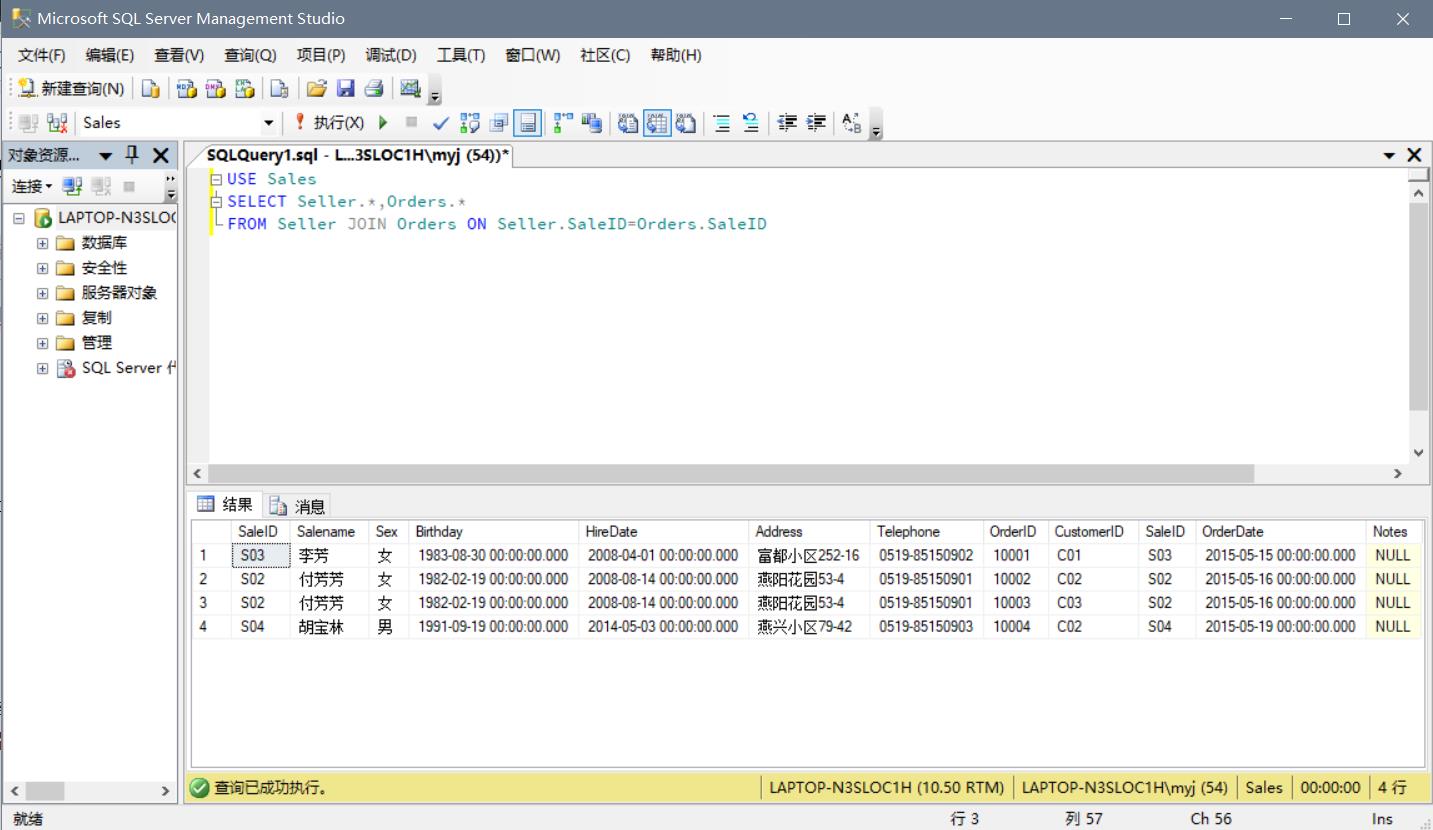Open the Activity Monitor

click(410, 89)
